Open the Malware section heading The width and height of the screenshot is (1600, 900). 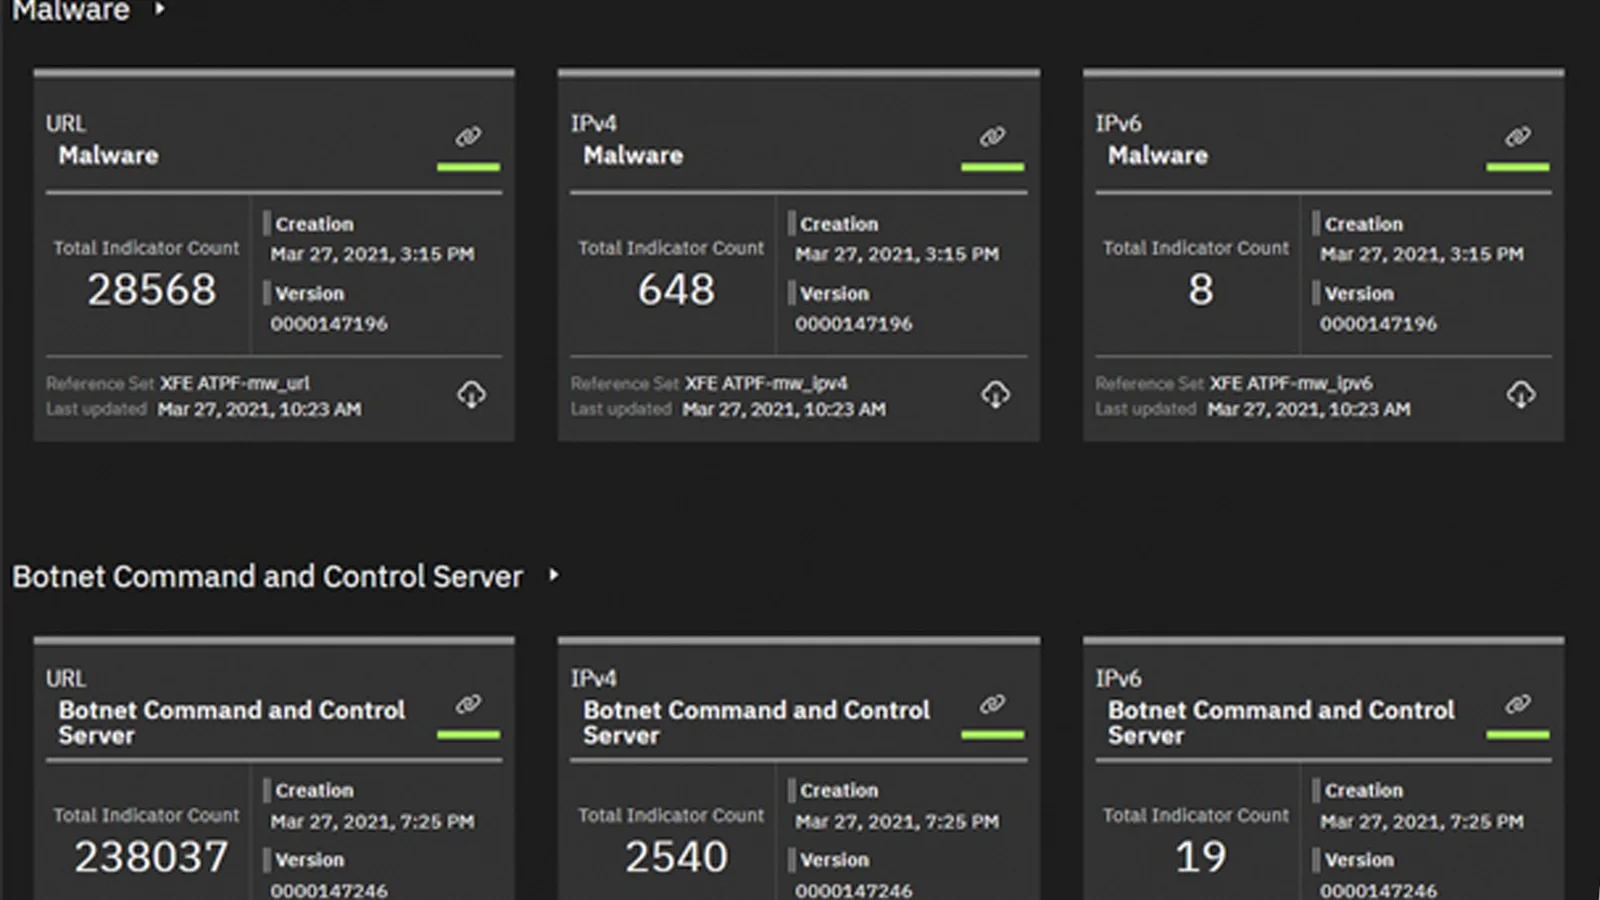tap(70, 11)
